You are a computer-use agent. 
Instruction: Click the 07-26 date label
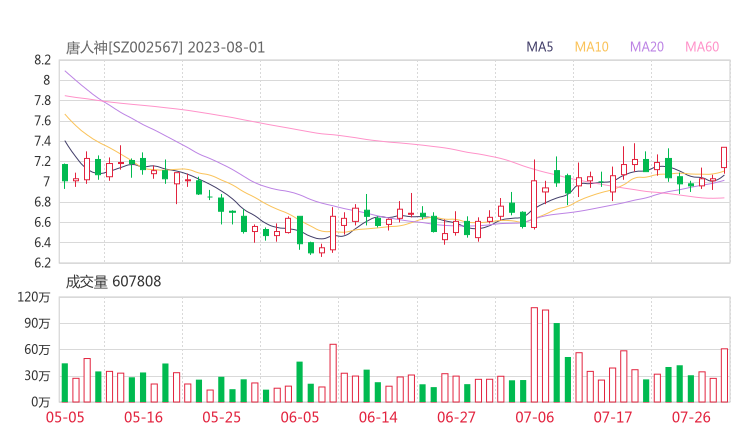[691, 417]
